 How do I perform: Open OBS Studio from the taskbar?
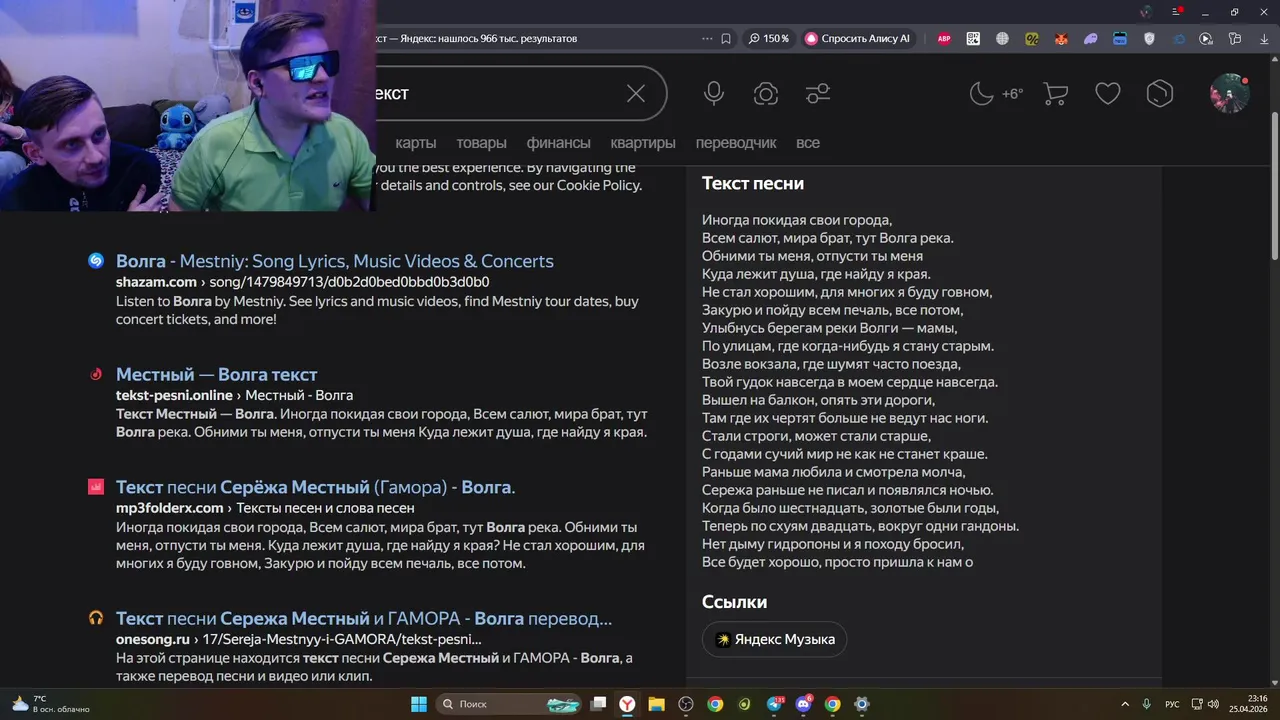(x=686, y=704)
